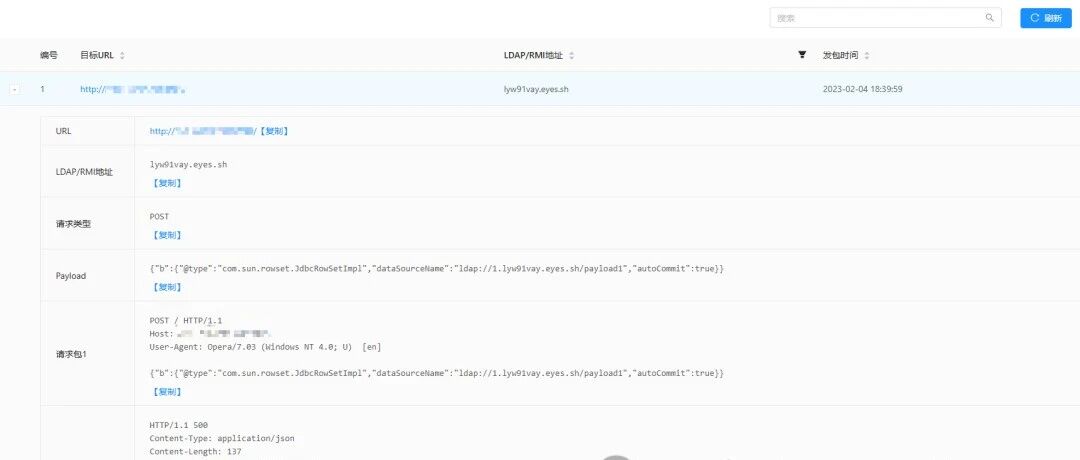Viewport: 1080px width, 460px height.
Task: Click the lyw91vay.eyes.sh cell in row 1
Action: pyautogui.click(x=537, y=89)
